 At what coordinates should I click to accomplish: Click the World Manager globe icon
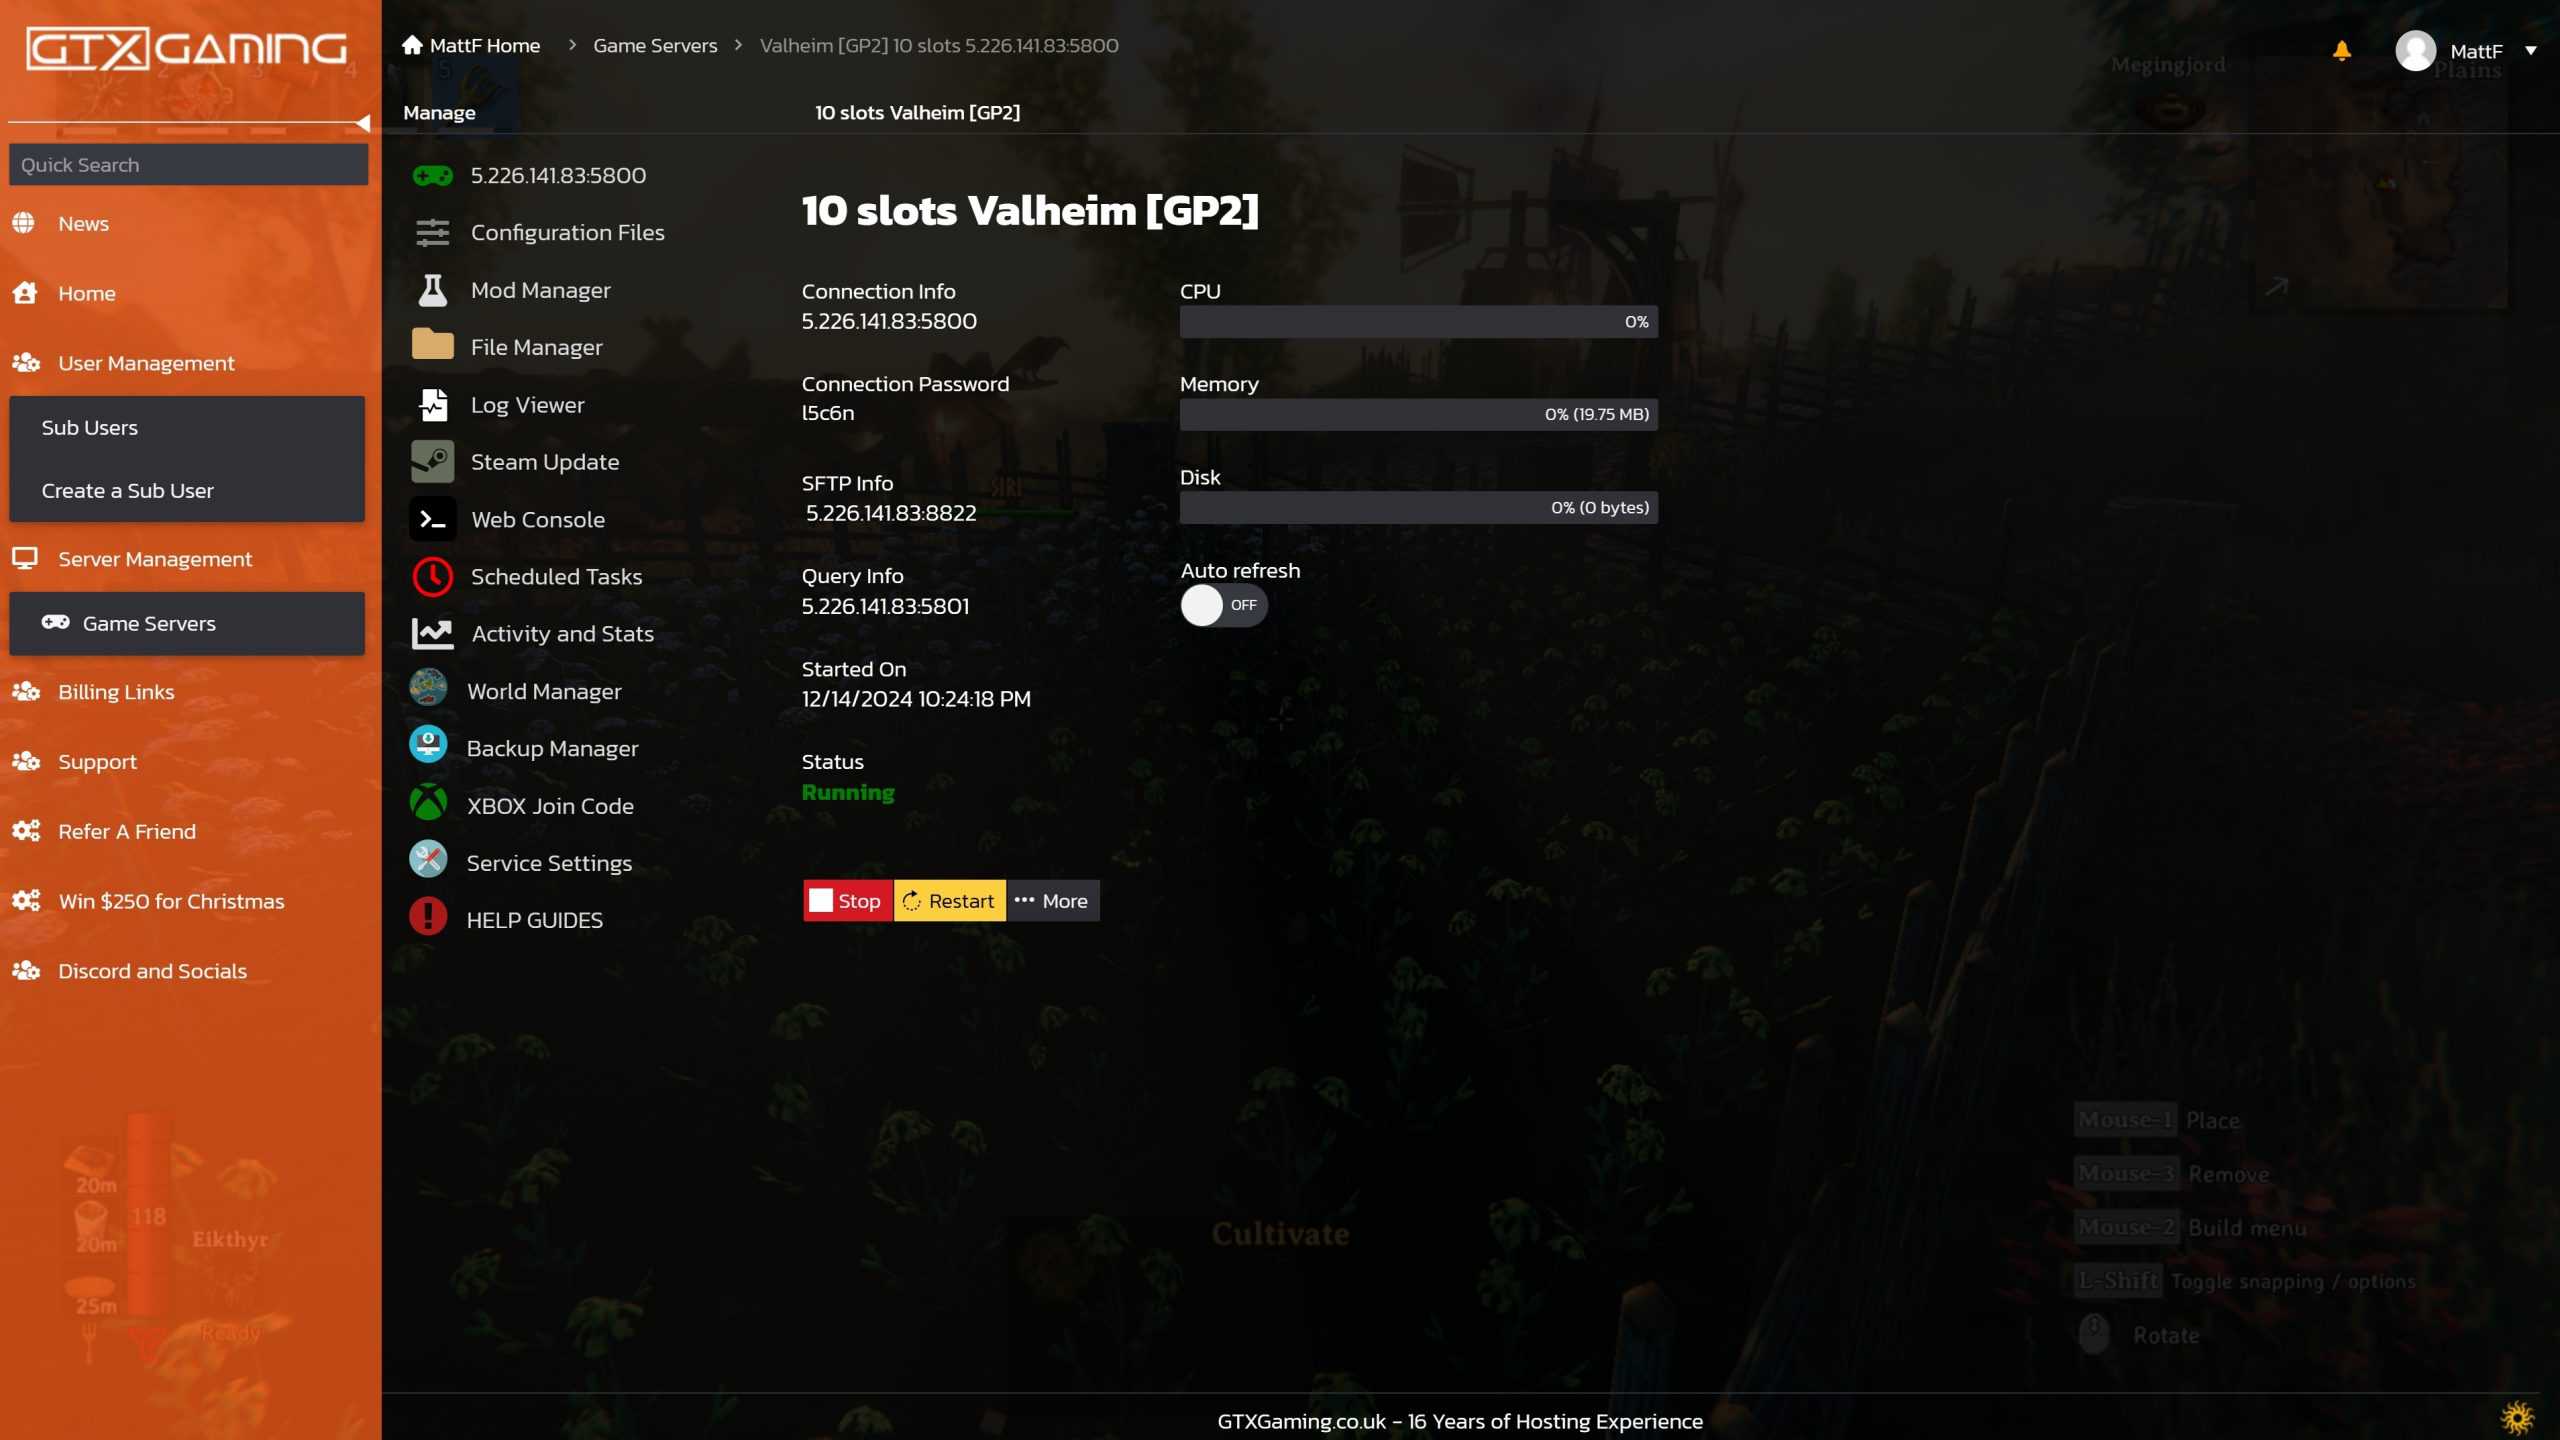pos(428,690)
